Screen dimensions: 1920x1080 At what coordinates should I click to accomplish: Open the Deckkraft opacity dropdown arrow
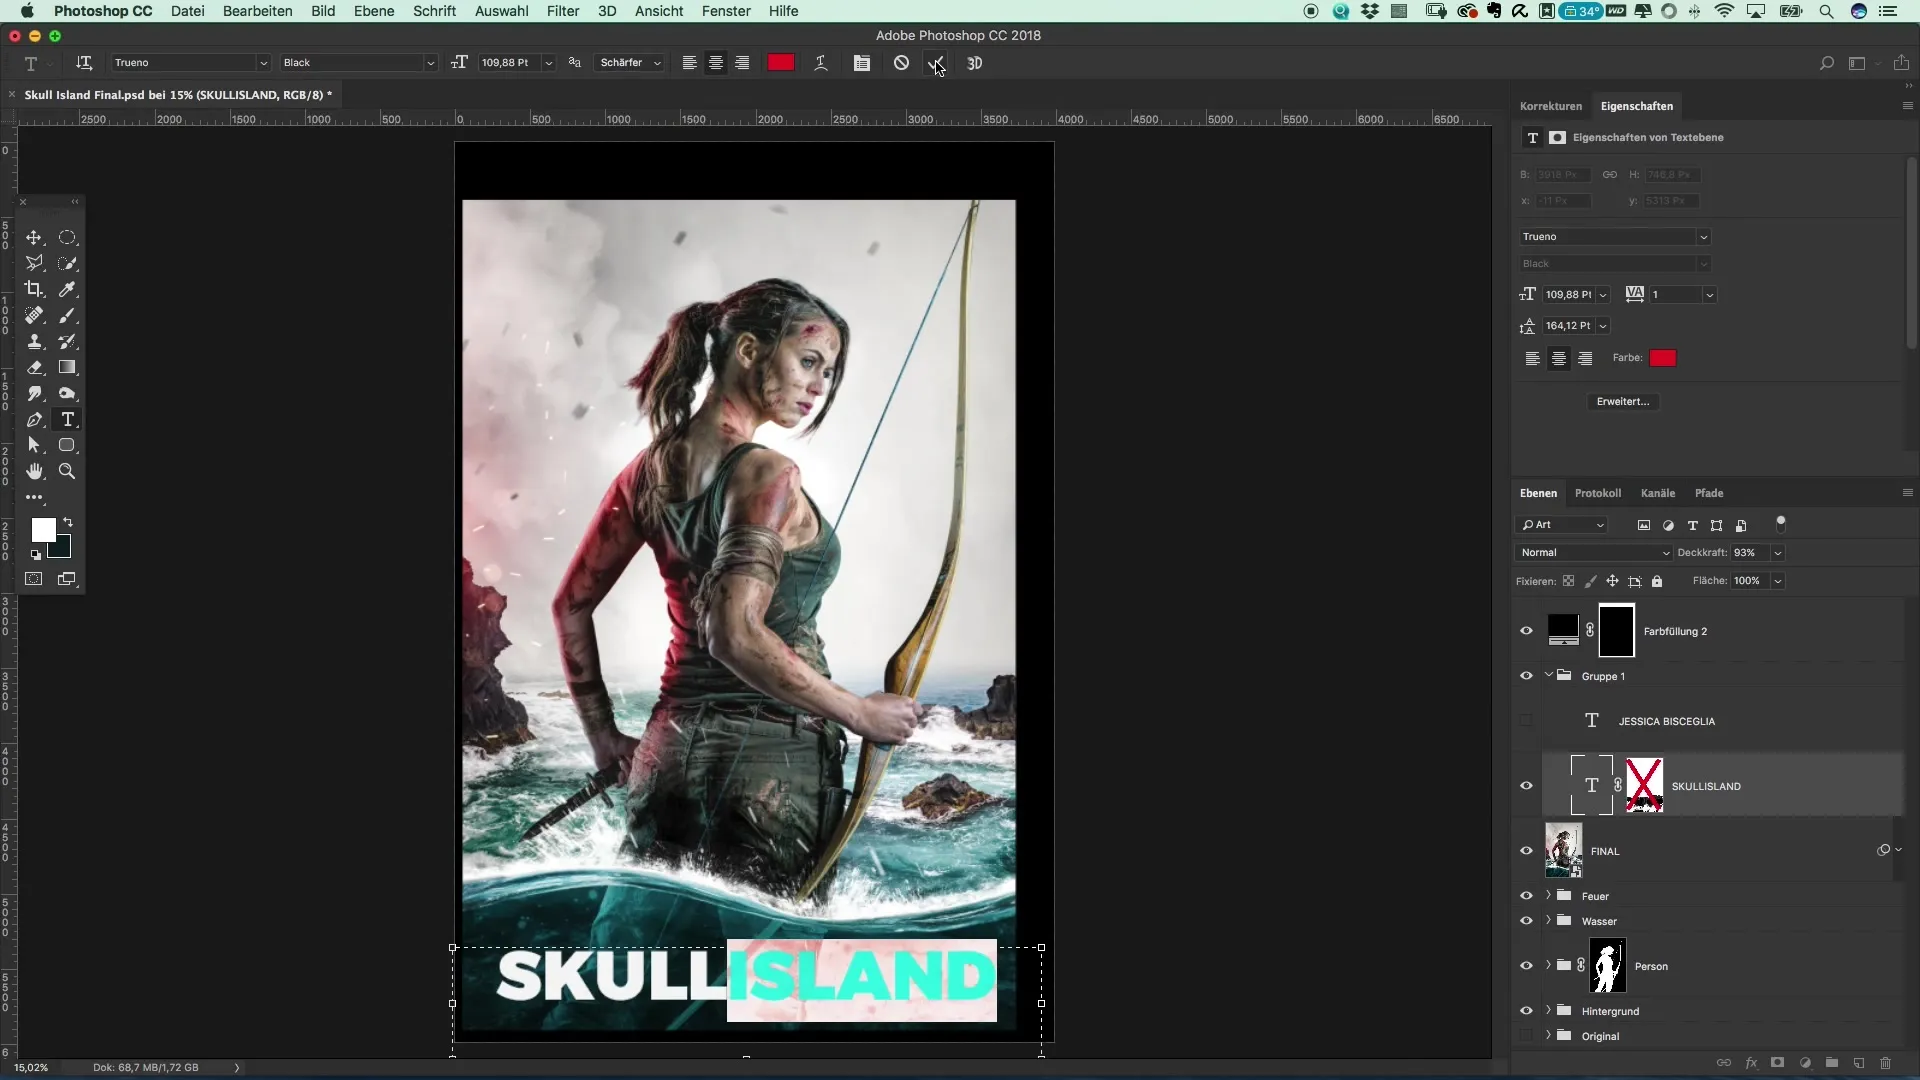(1778, 553)
